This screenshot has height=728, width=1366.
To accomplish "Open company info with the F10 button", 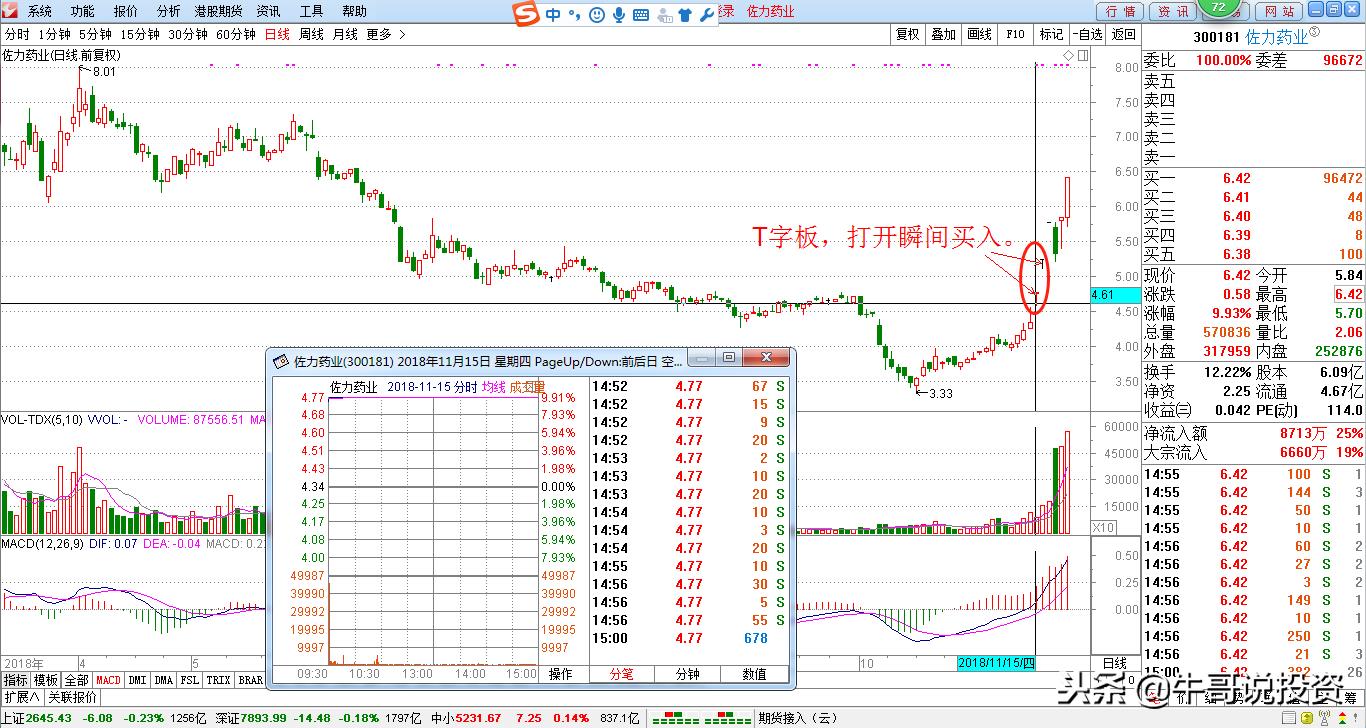I will pyautogui.click(x=1015, y=33).
